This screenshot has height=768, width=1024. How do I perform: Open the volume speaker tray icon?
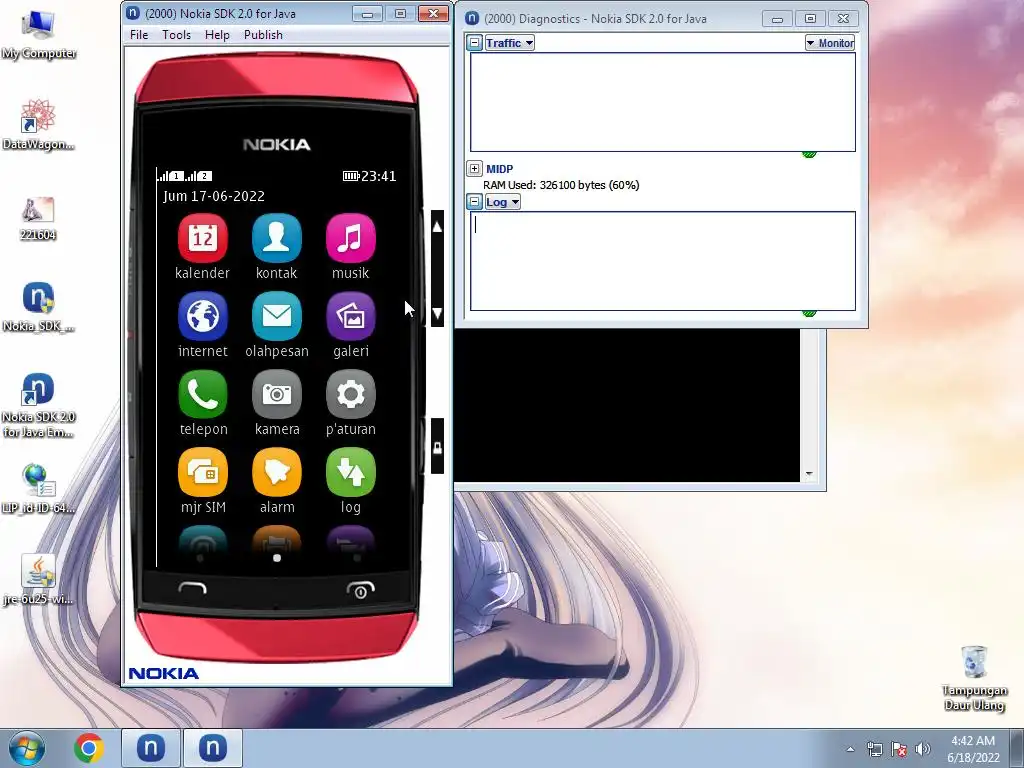tap(923, 748)
